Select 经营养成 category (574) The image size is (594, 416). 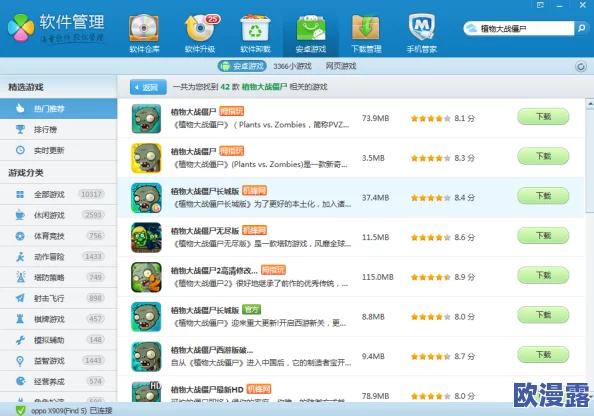(x=58, y=381)
